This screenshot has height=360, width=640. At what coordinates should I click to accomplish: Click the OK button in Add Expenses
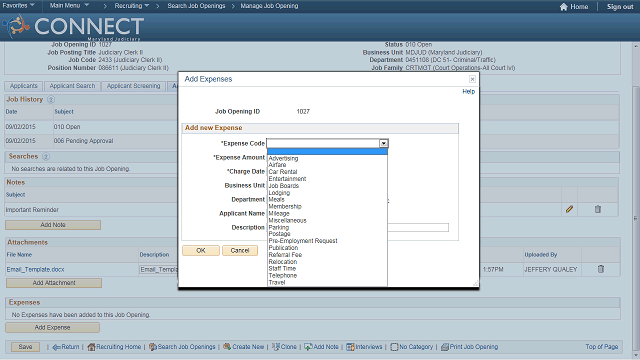201,251
